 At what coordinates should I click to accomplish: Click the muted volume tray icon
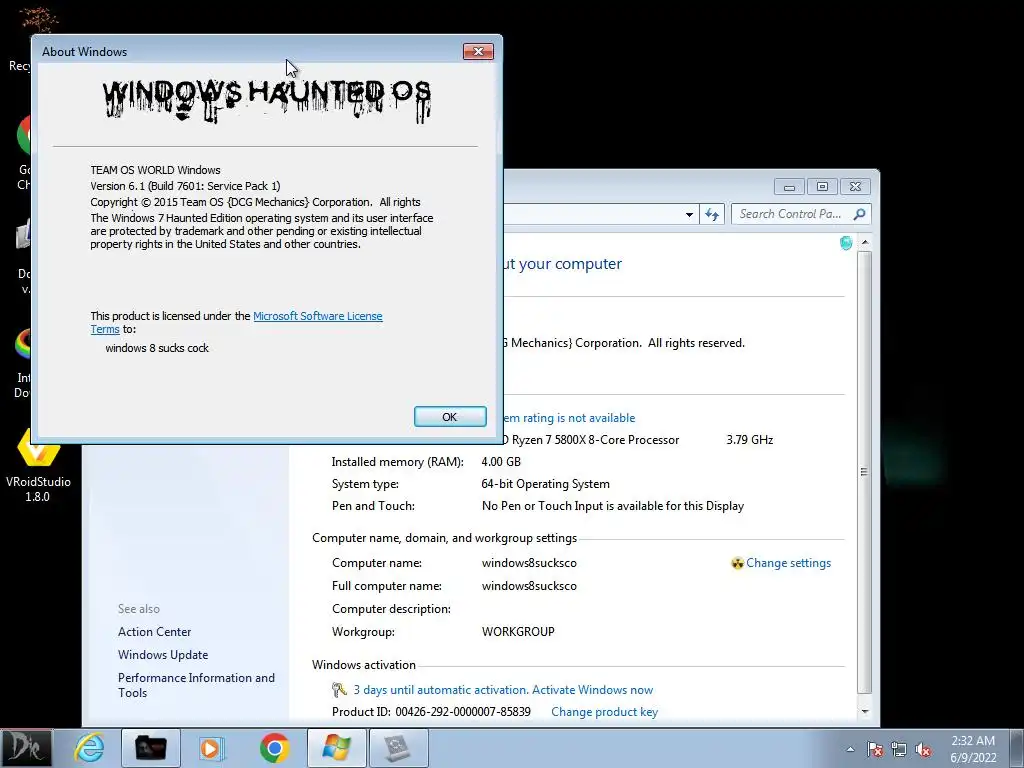point(923,749)
